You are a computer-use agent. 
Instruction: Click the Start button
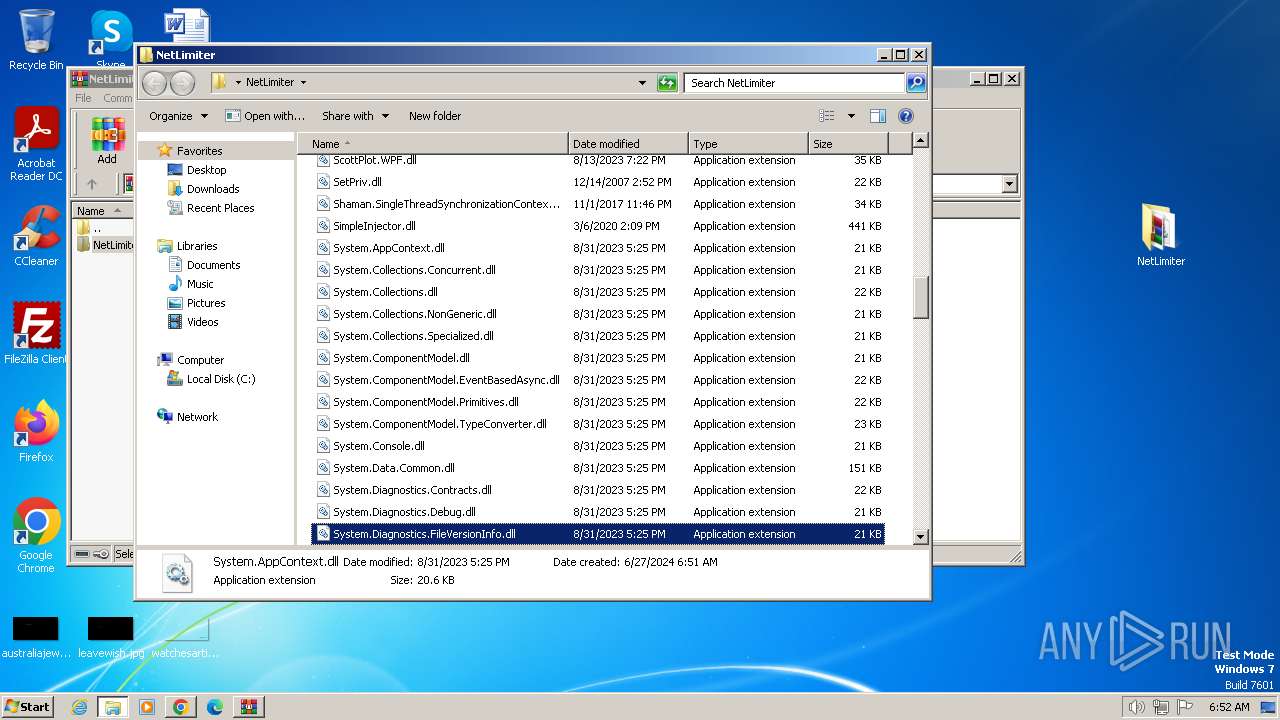coord(27,707)
